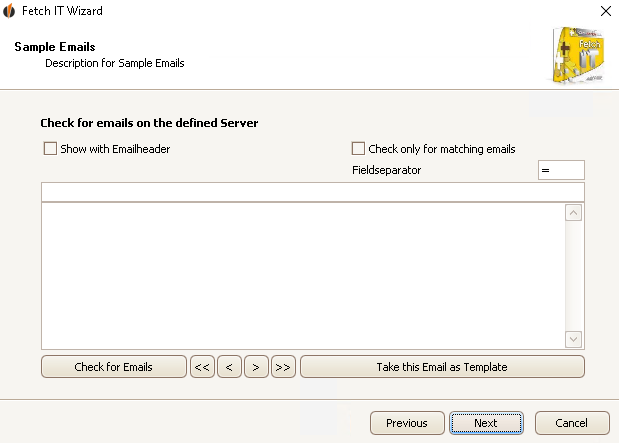Close the Fetch IT Wizard window
This screenshot has width=619, height=443.
606,11
